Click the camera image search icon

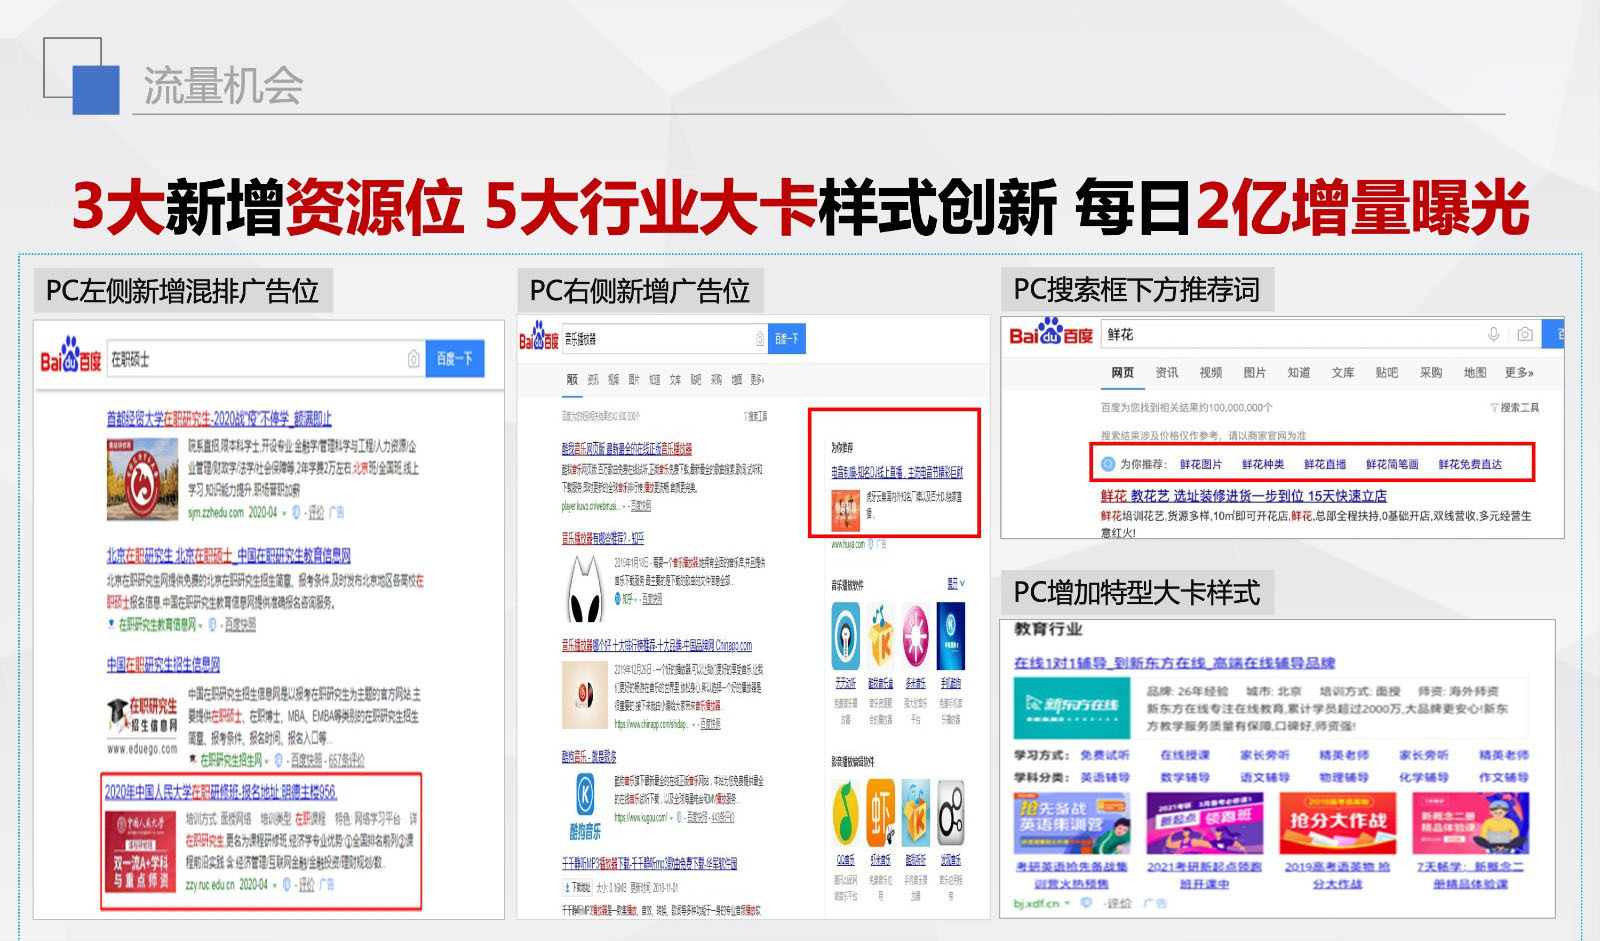click(x=1524, y=334)
